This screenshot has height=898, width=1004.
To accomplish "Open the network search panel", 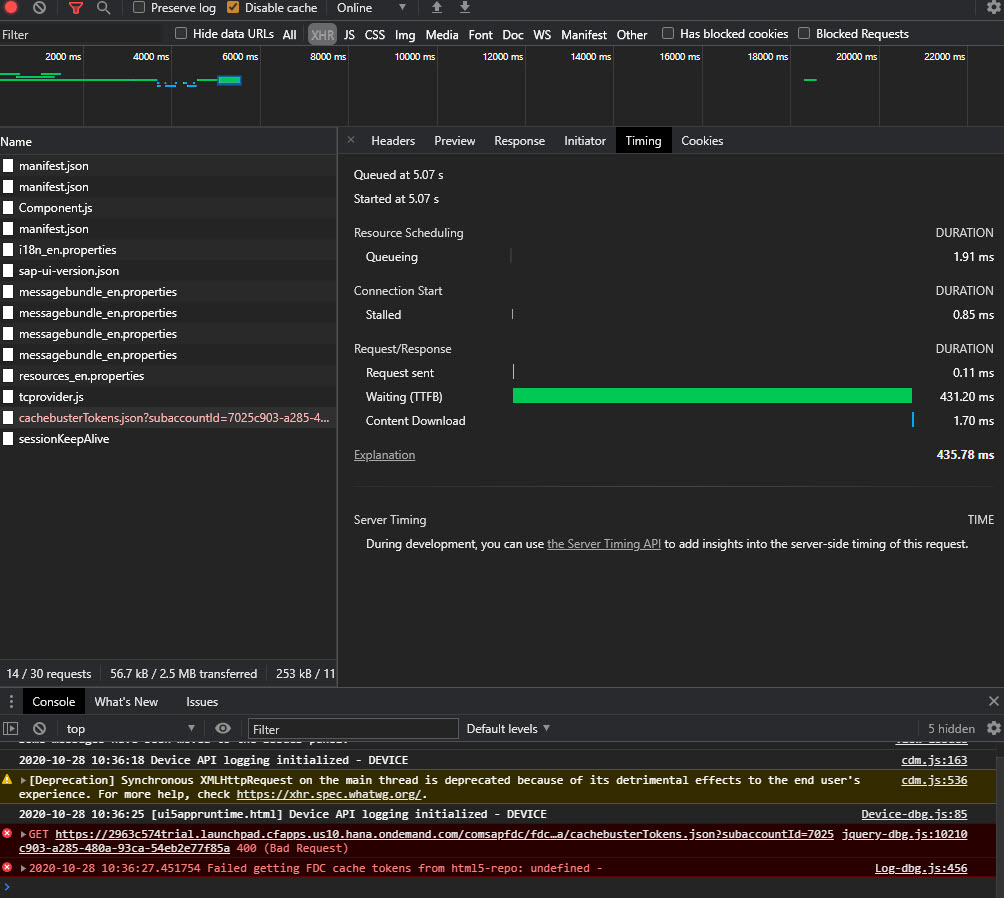I will pos(103,8).
